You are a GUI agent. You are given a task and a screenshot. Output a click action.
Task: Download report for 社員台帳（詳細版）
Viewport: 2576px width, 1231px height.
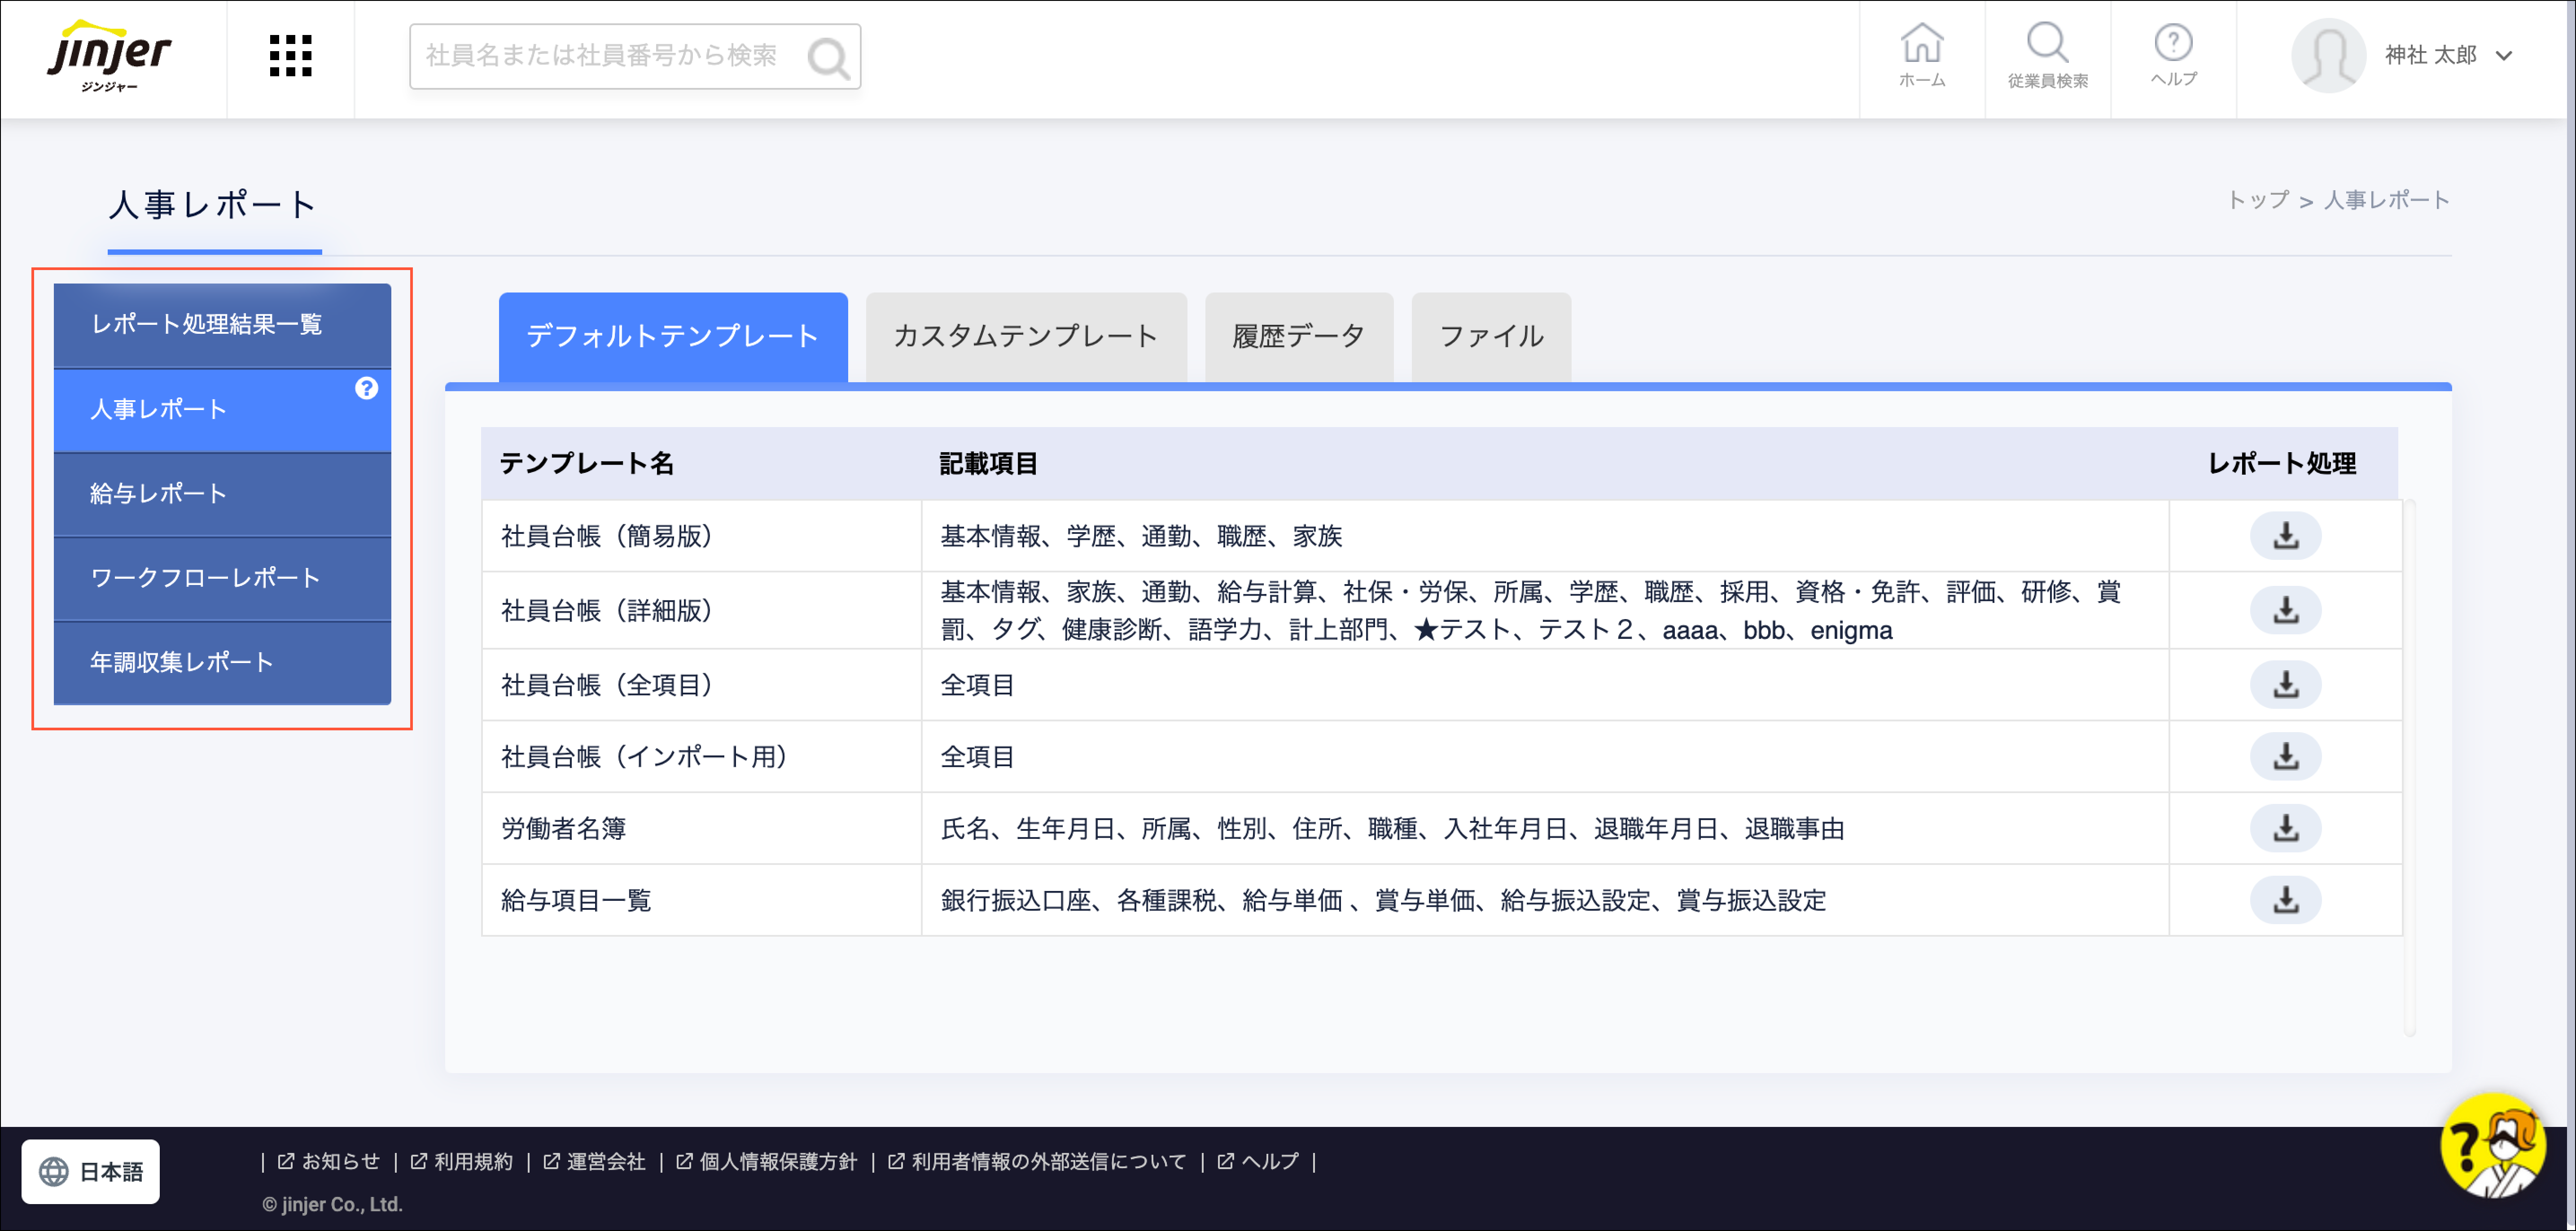click(2285, 610)
